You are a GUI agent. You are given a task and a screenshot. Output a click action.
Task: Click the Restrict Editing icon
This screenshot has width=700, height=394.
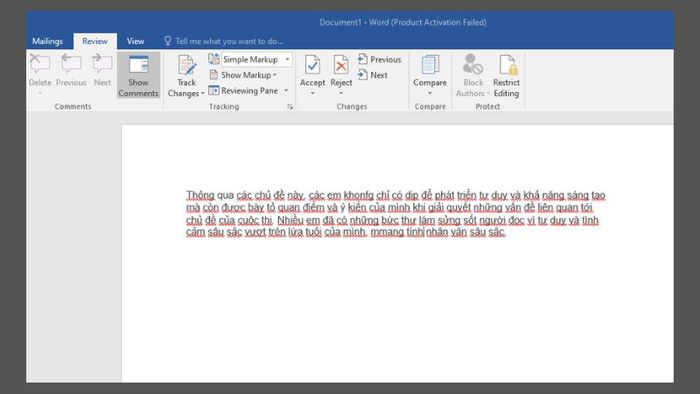tap(507, 65)
